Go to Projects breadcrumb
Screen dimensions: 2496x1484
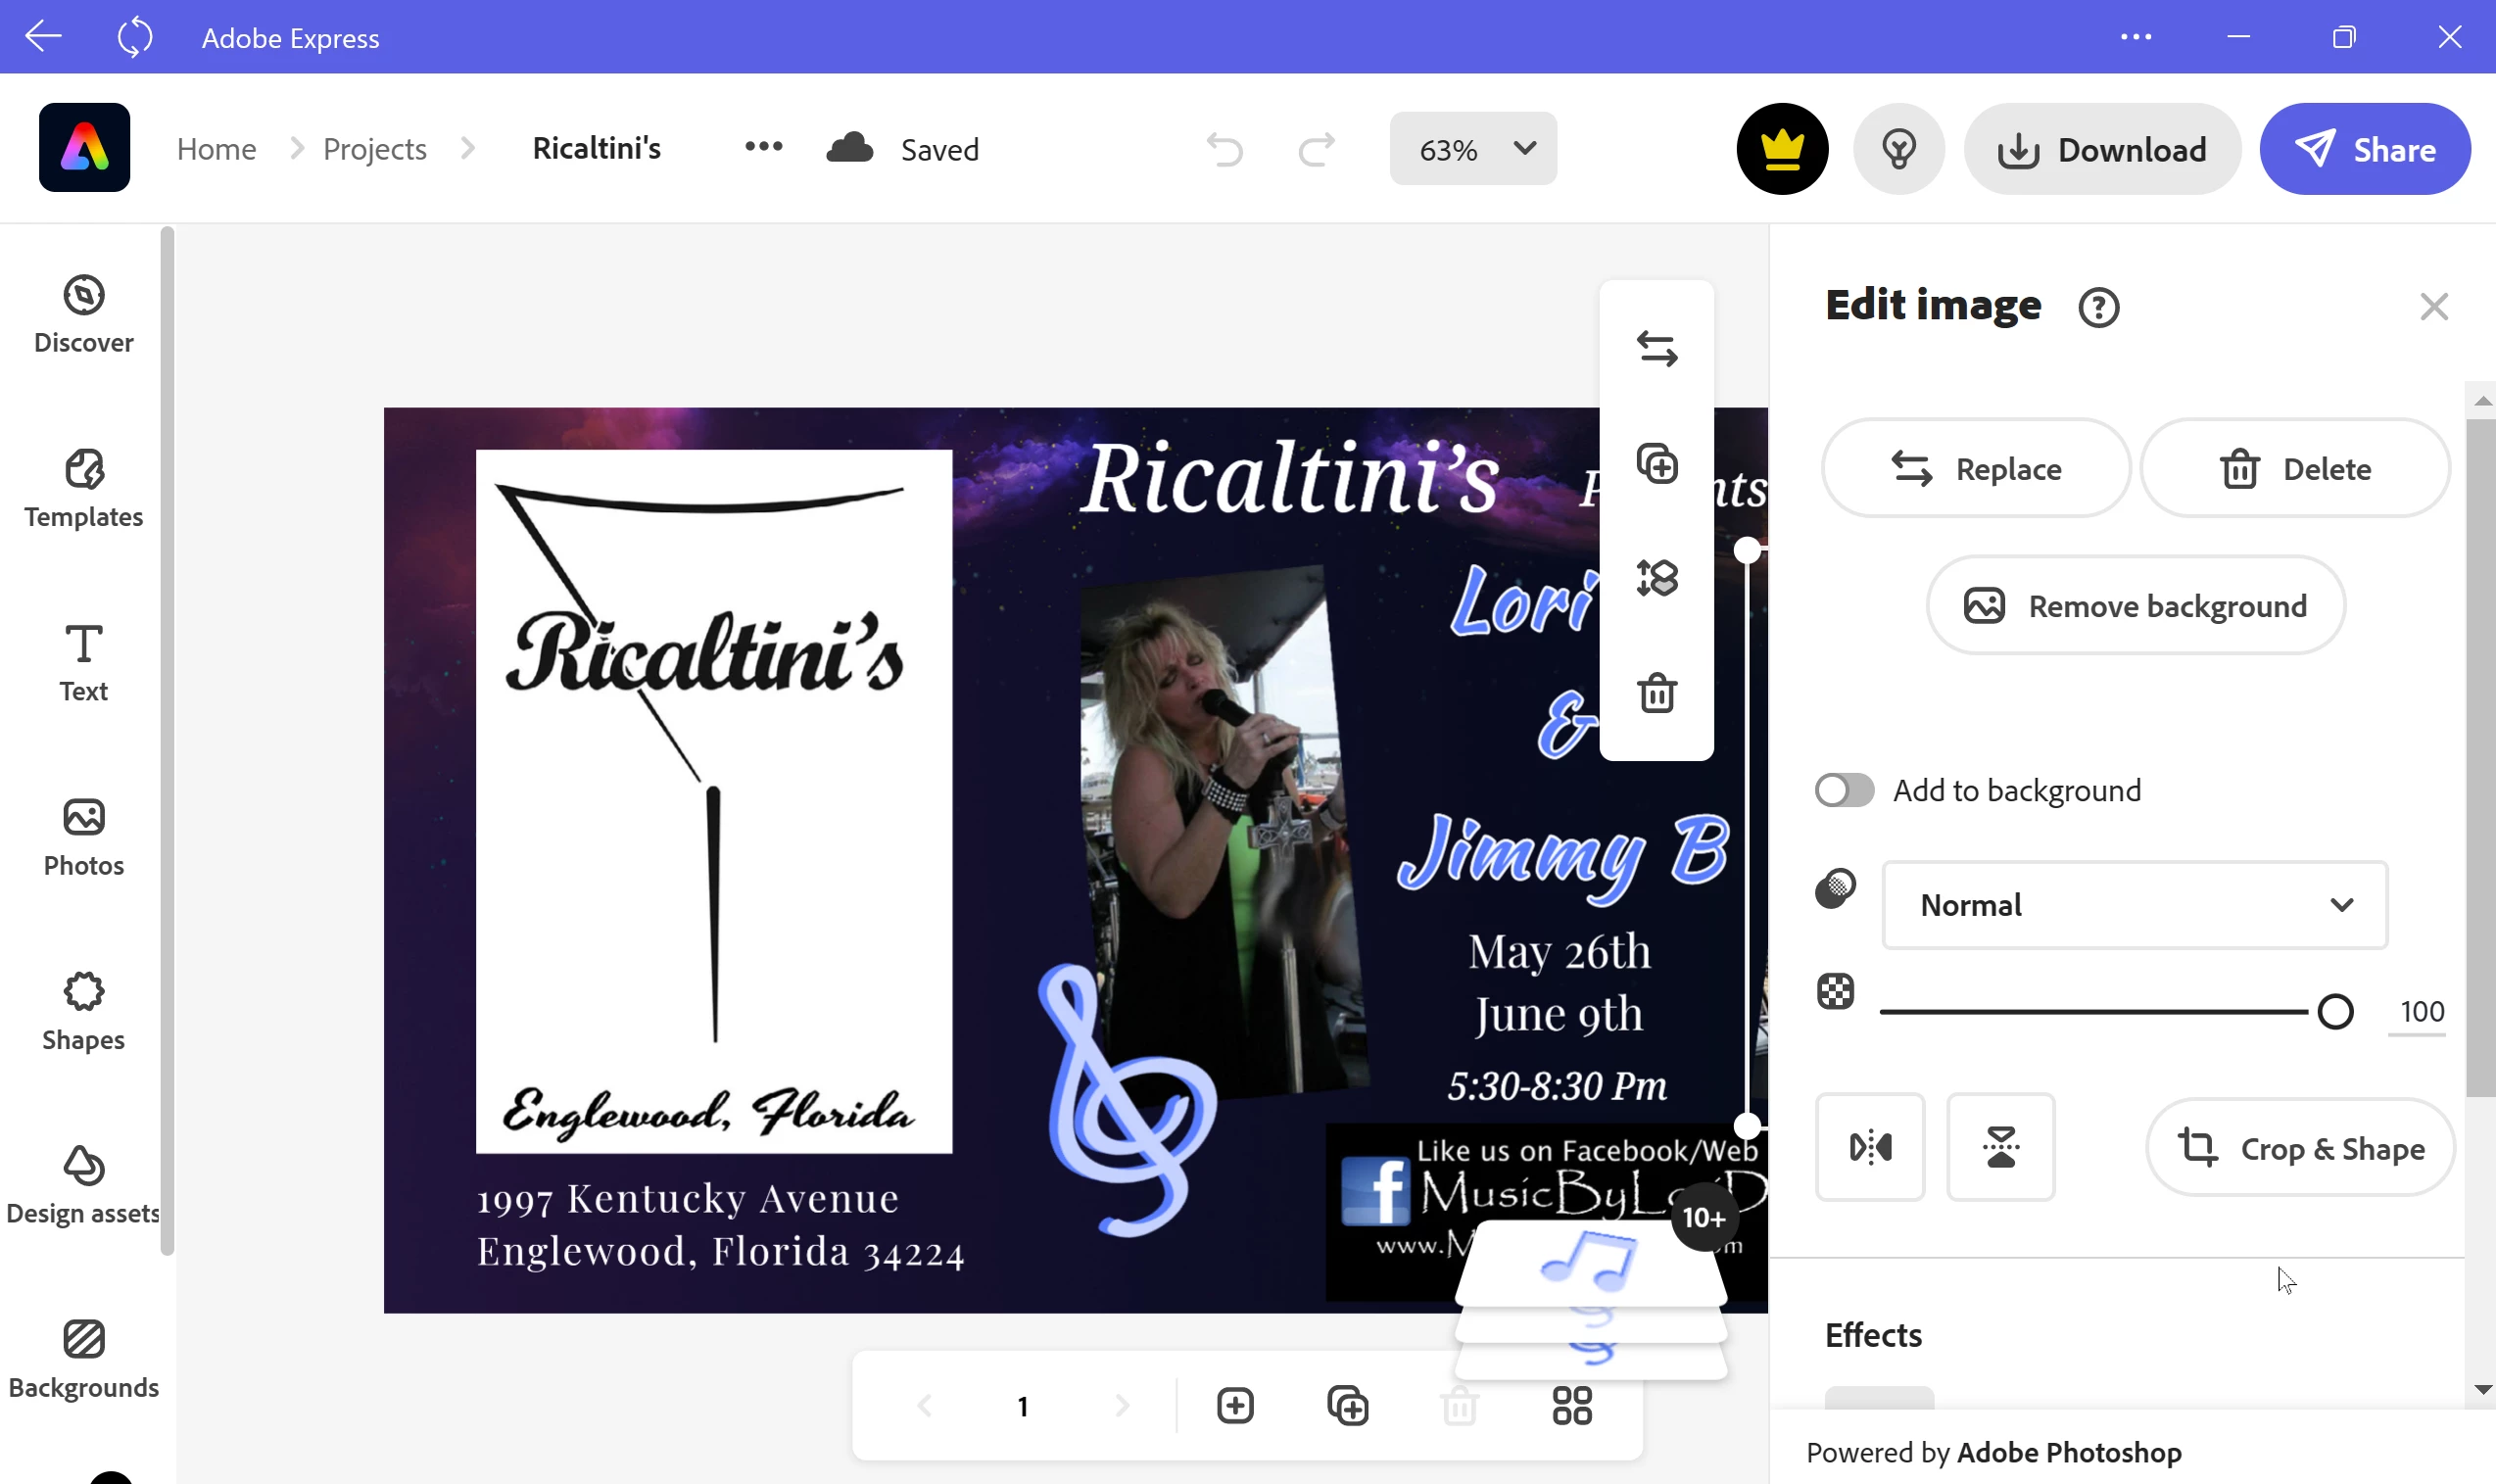click(374, 149)
